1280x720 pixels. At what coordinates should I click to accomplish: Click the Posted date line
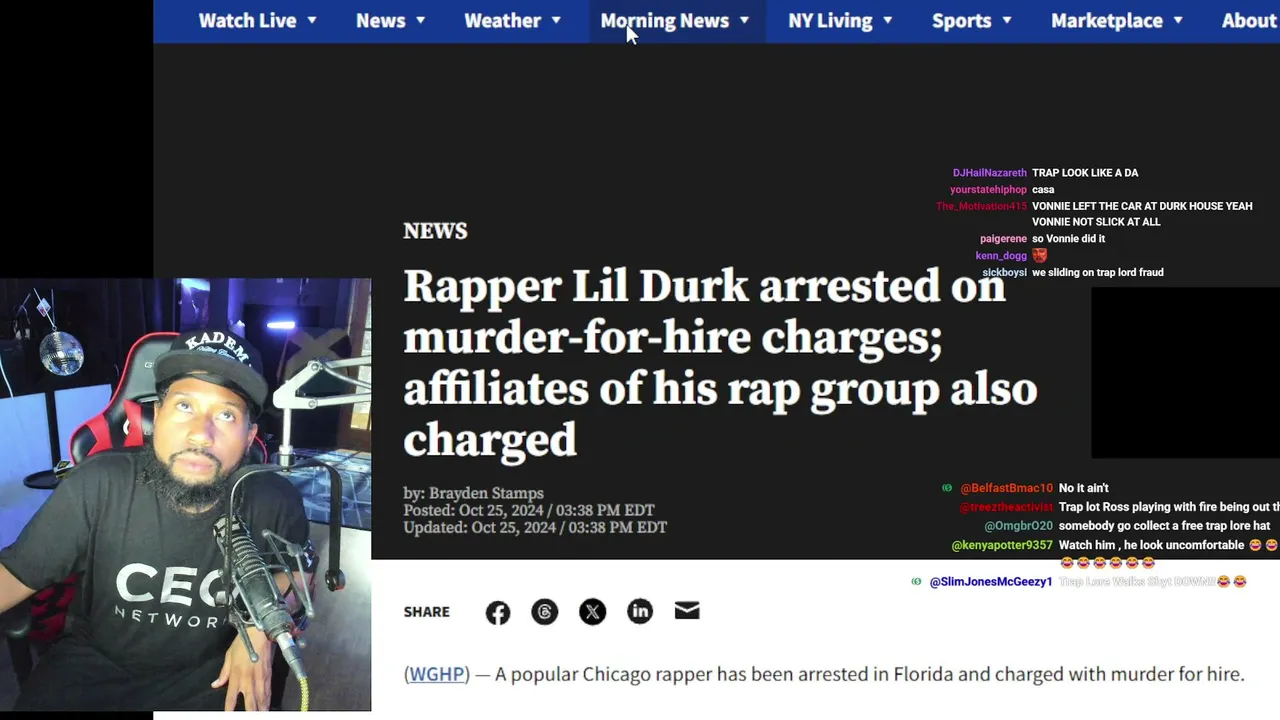528,510
